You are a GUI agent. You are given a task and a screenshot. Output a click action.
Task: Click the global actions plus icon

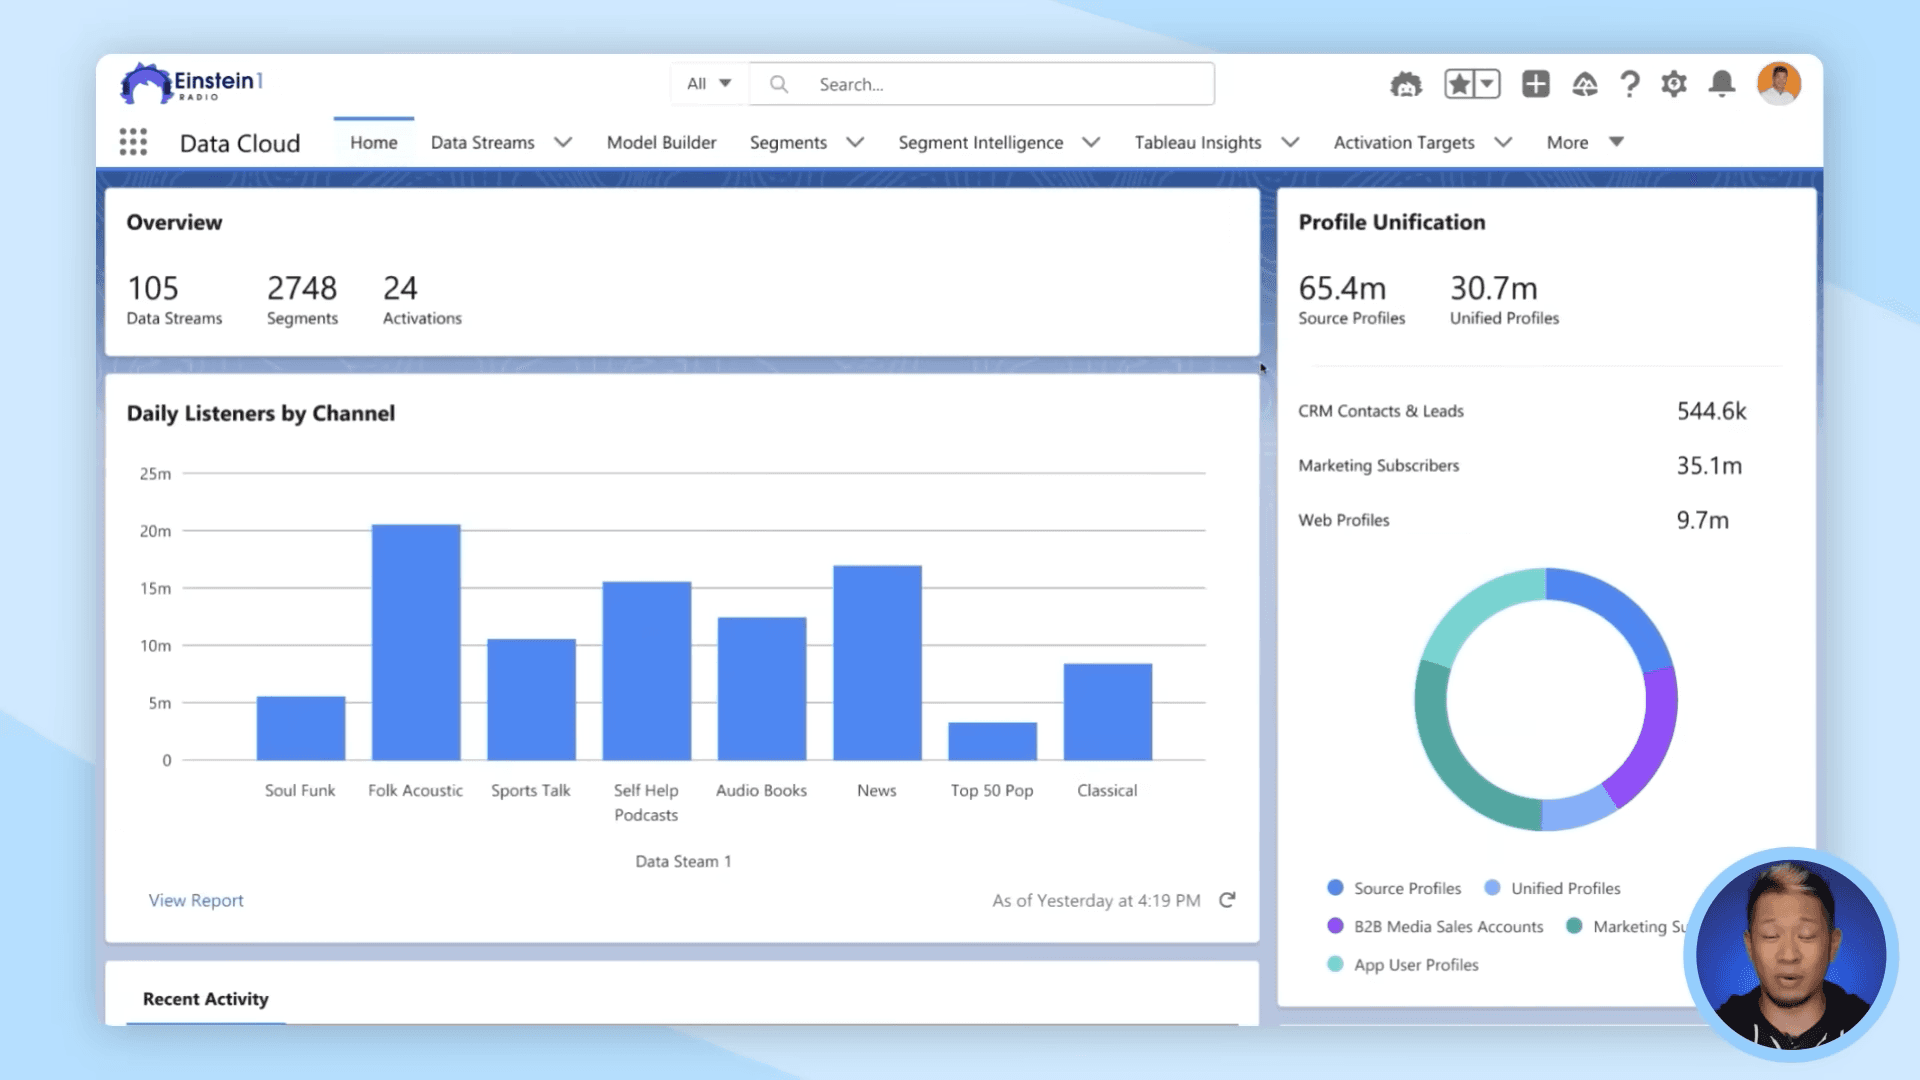(x=1536, y=84)
